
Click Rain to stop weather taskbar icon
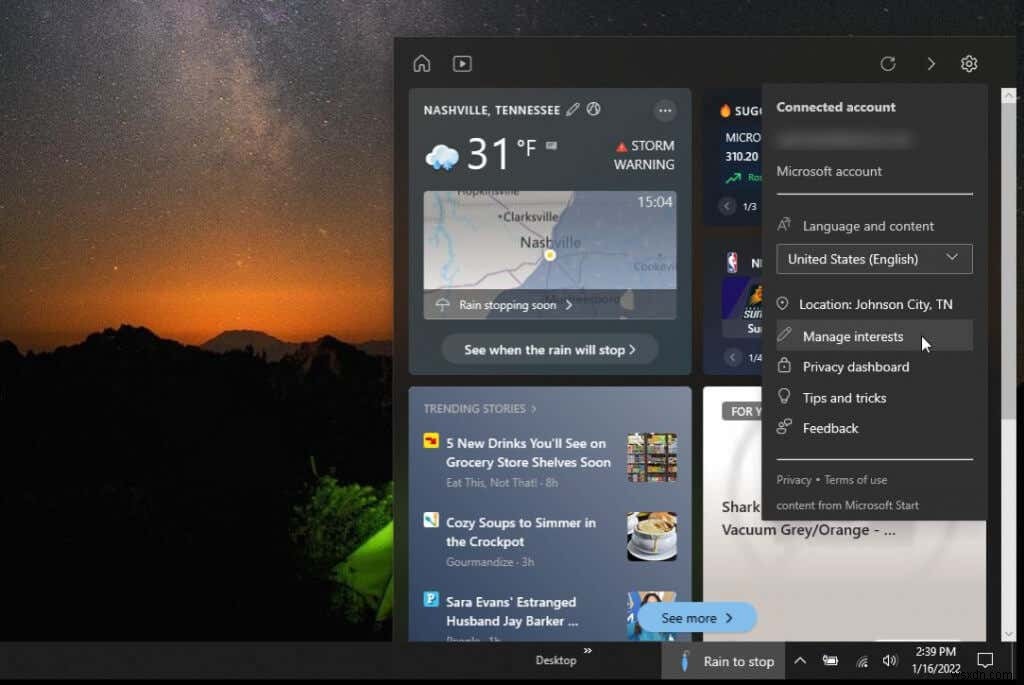coord(686,661)
